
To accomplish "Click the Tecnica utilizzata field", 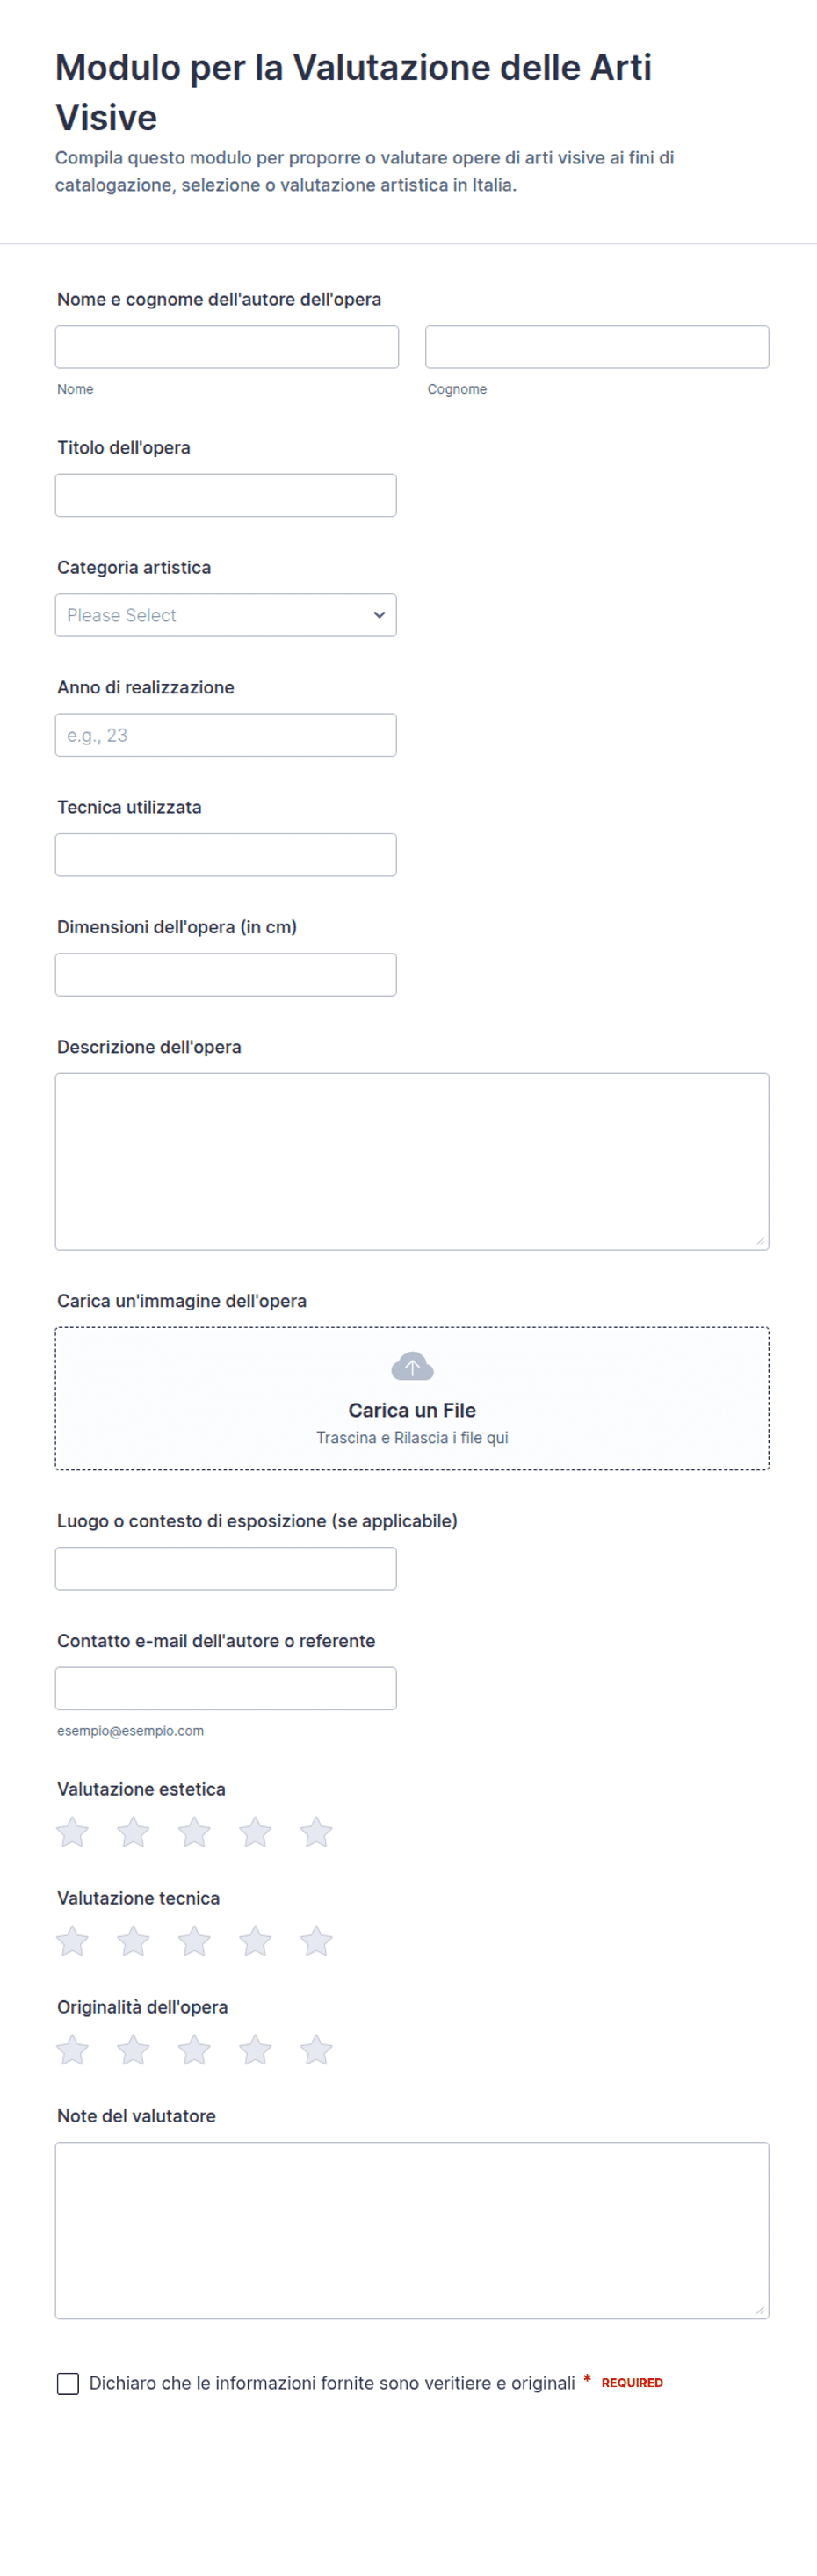I will (x=226, y=855).
